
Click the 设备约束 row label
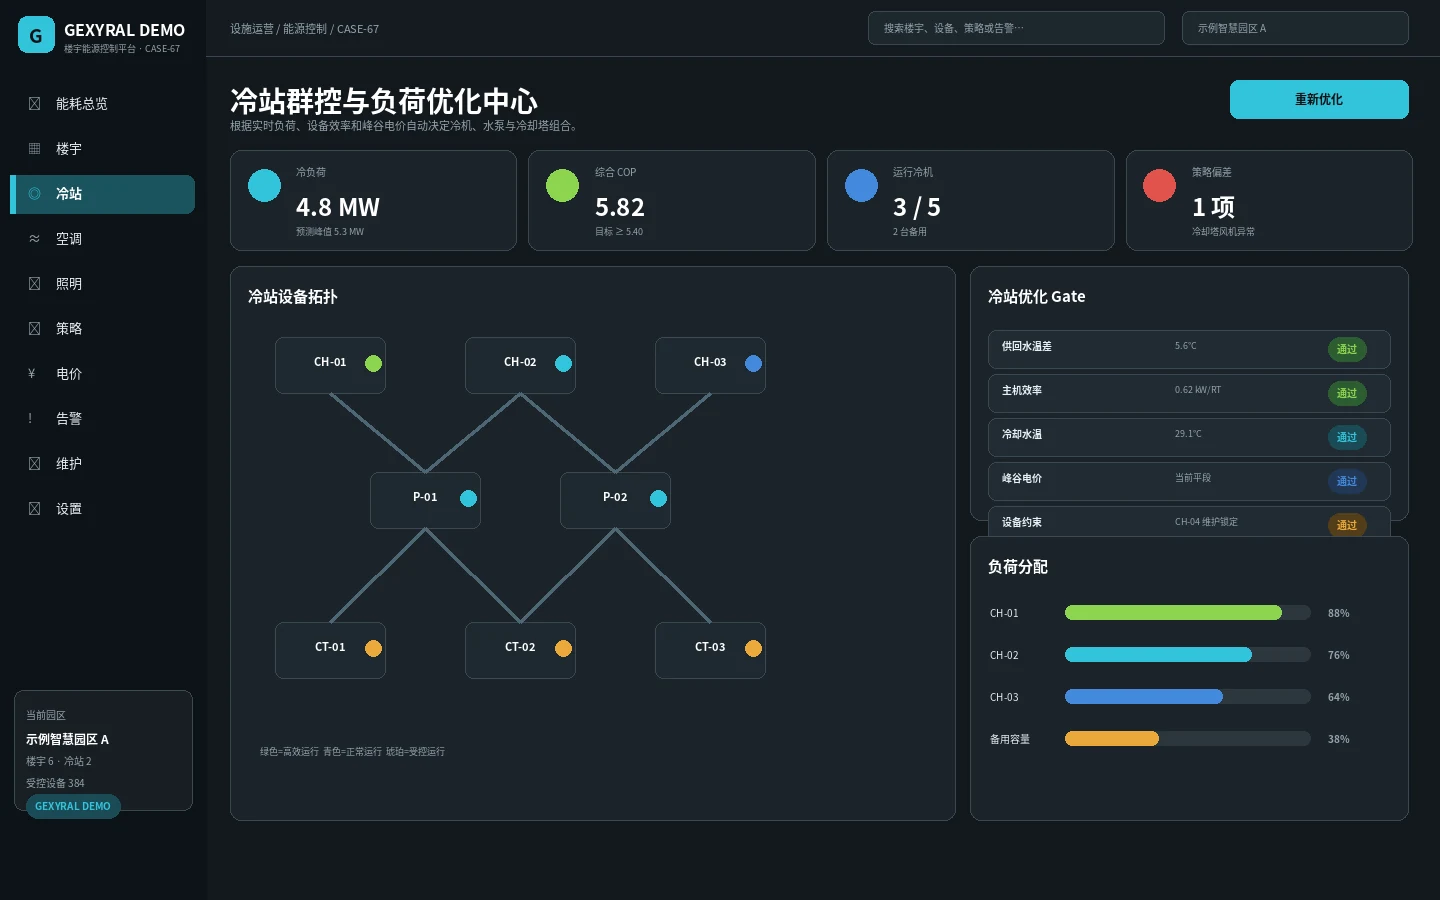(1022, 522)
